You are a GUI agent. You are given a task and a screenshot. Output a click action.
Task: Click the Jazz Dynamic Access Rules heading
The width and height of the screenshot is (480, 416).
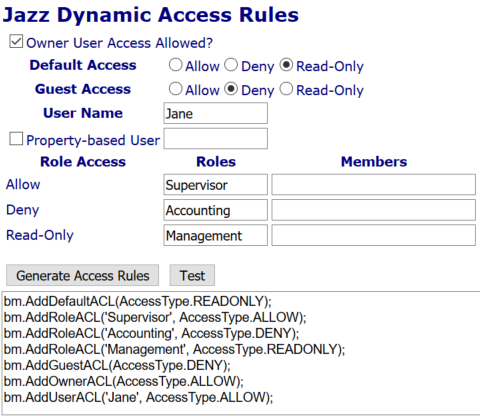click(x=151, y=15)
